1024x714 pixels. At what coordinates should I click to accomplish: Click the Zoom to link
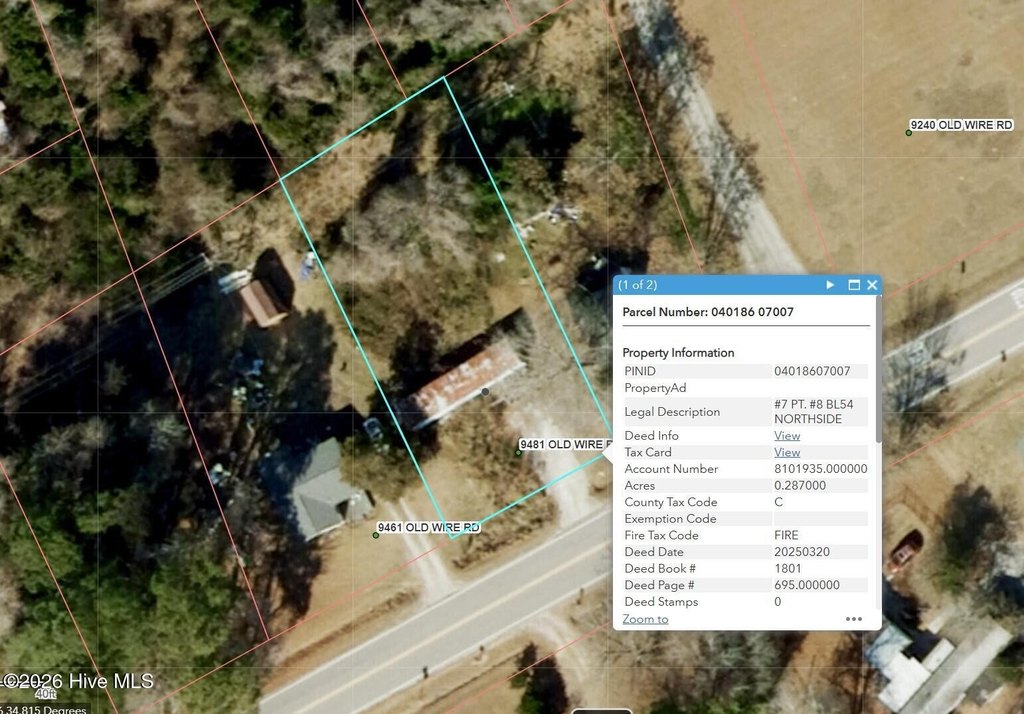[645, 619]
